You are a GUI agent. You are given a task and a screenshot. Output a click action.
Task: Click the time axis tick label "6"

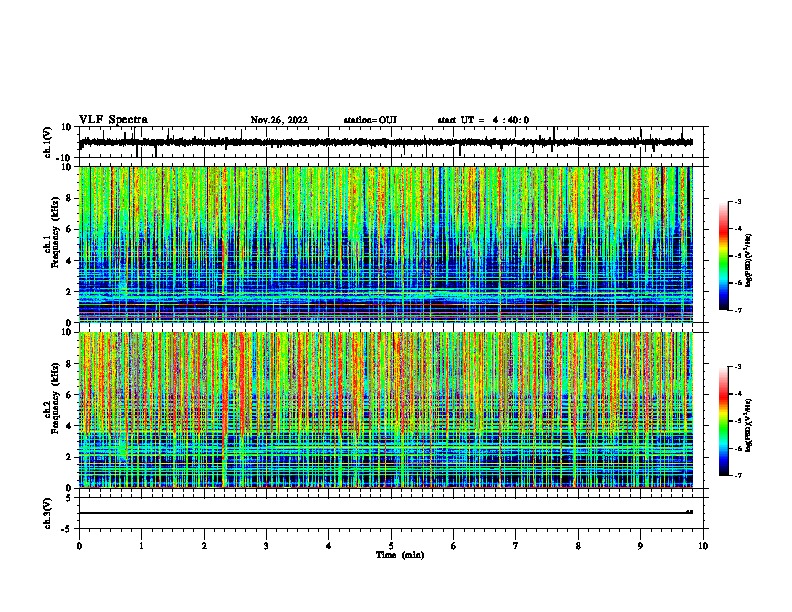point(453,546)
